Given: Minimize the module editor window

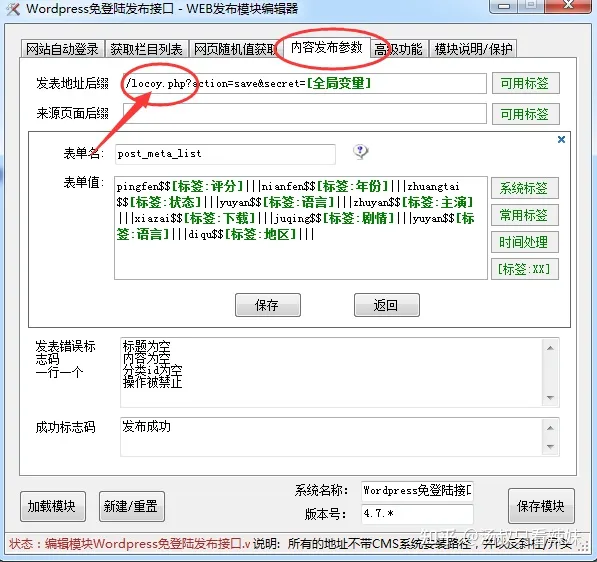Looking at the screenshot, I should pyautogui.click(x=504, y=6).
